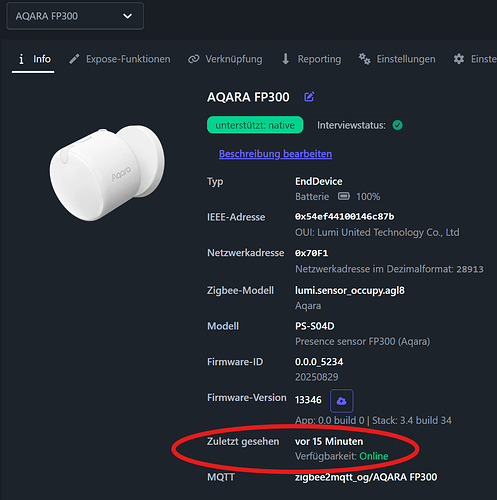The image size is (497, 500).
Task: Click the Beschreibung bearbeiten link
Action: tap(275, 154)
